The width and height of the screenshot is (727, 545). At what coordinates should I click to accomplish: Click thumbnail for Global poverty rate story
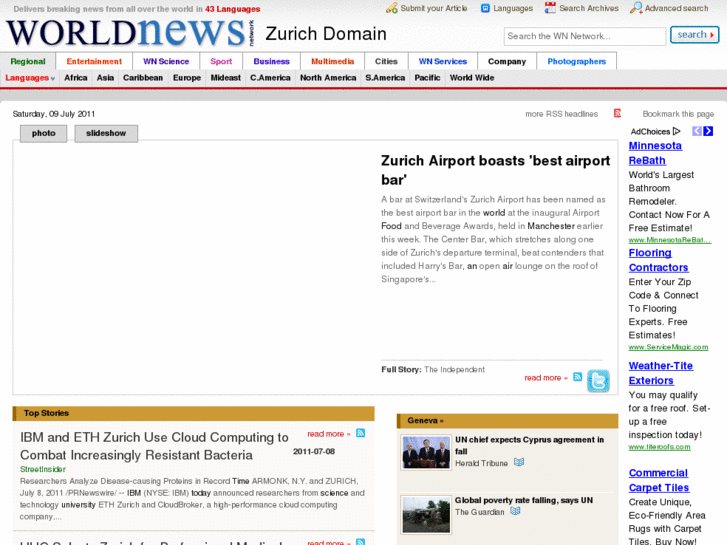click(x=426, y=514)
